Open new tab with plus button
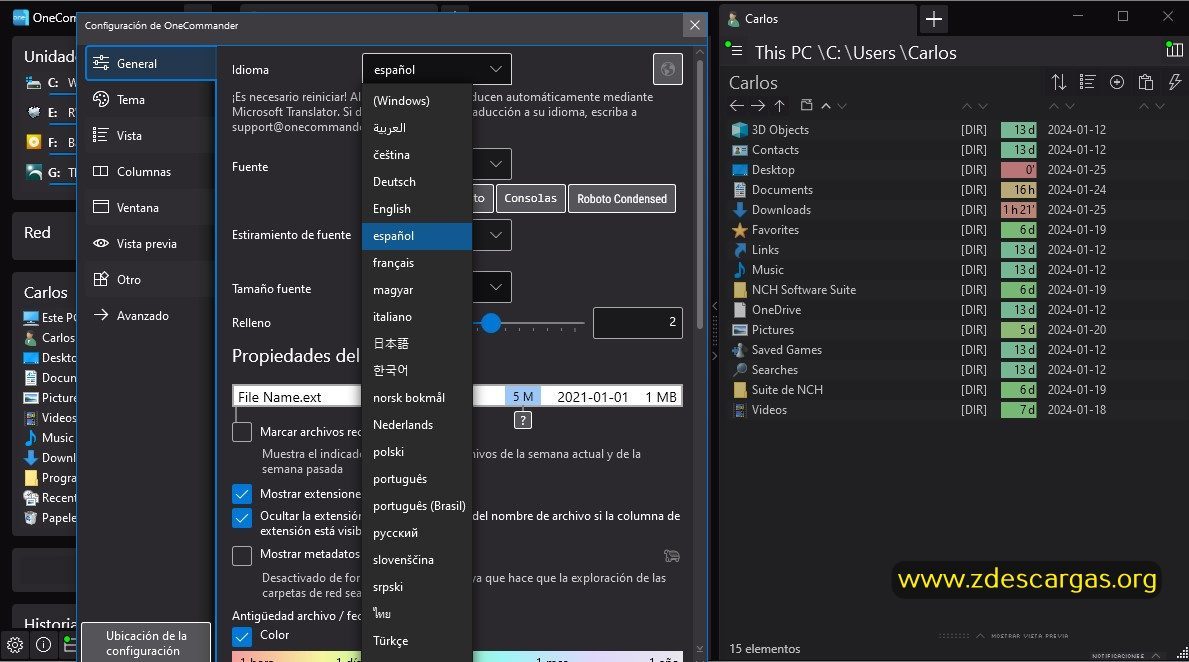The width and height of the screenshot is (1189, 662). [x=934, y=19]
